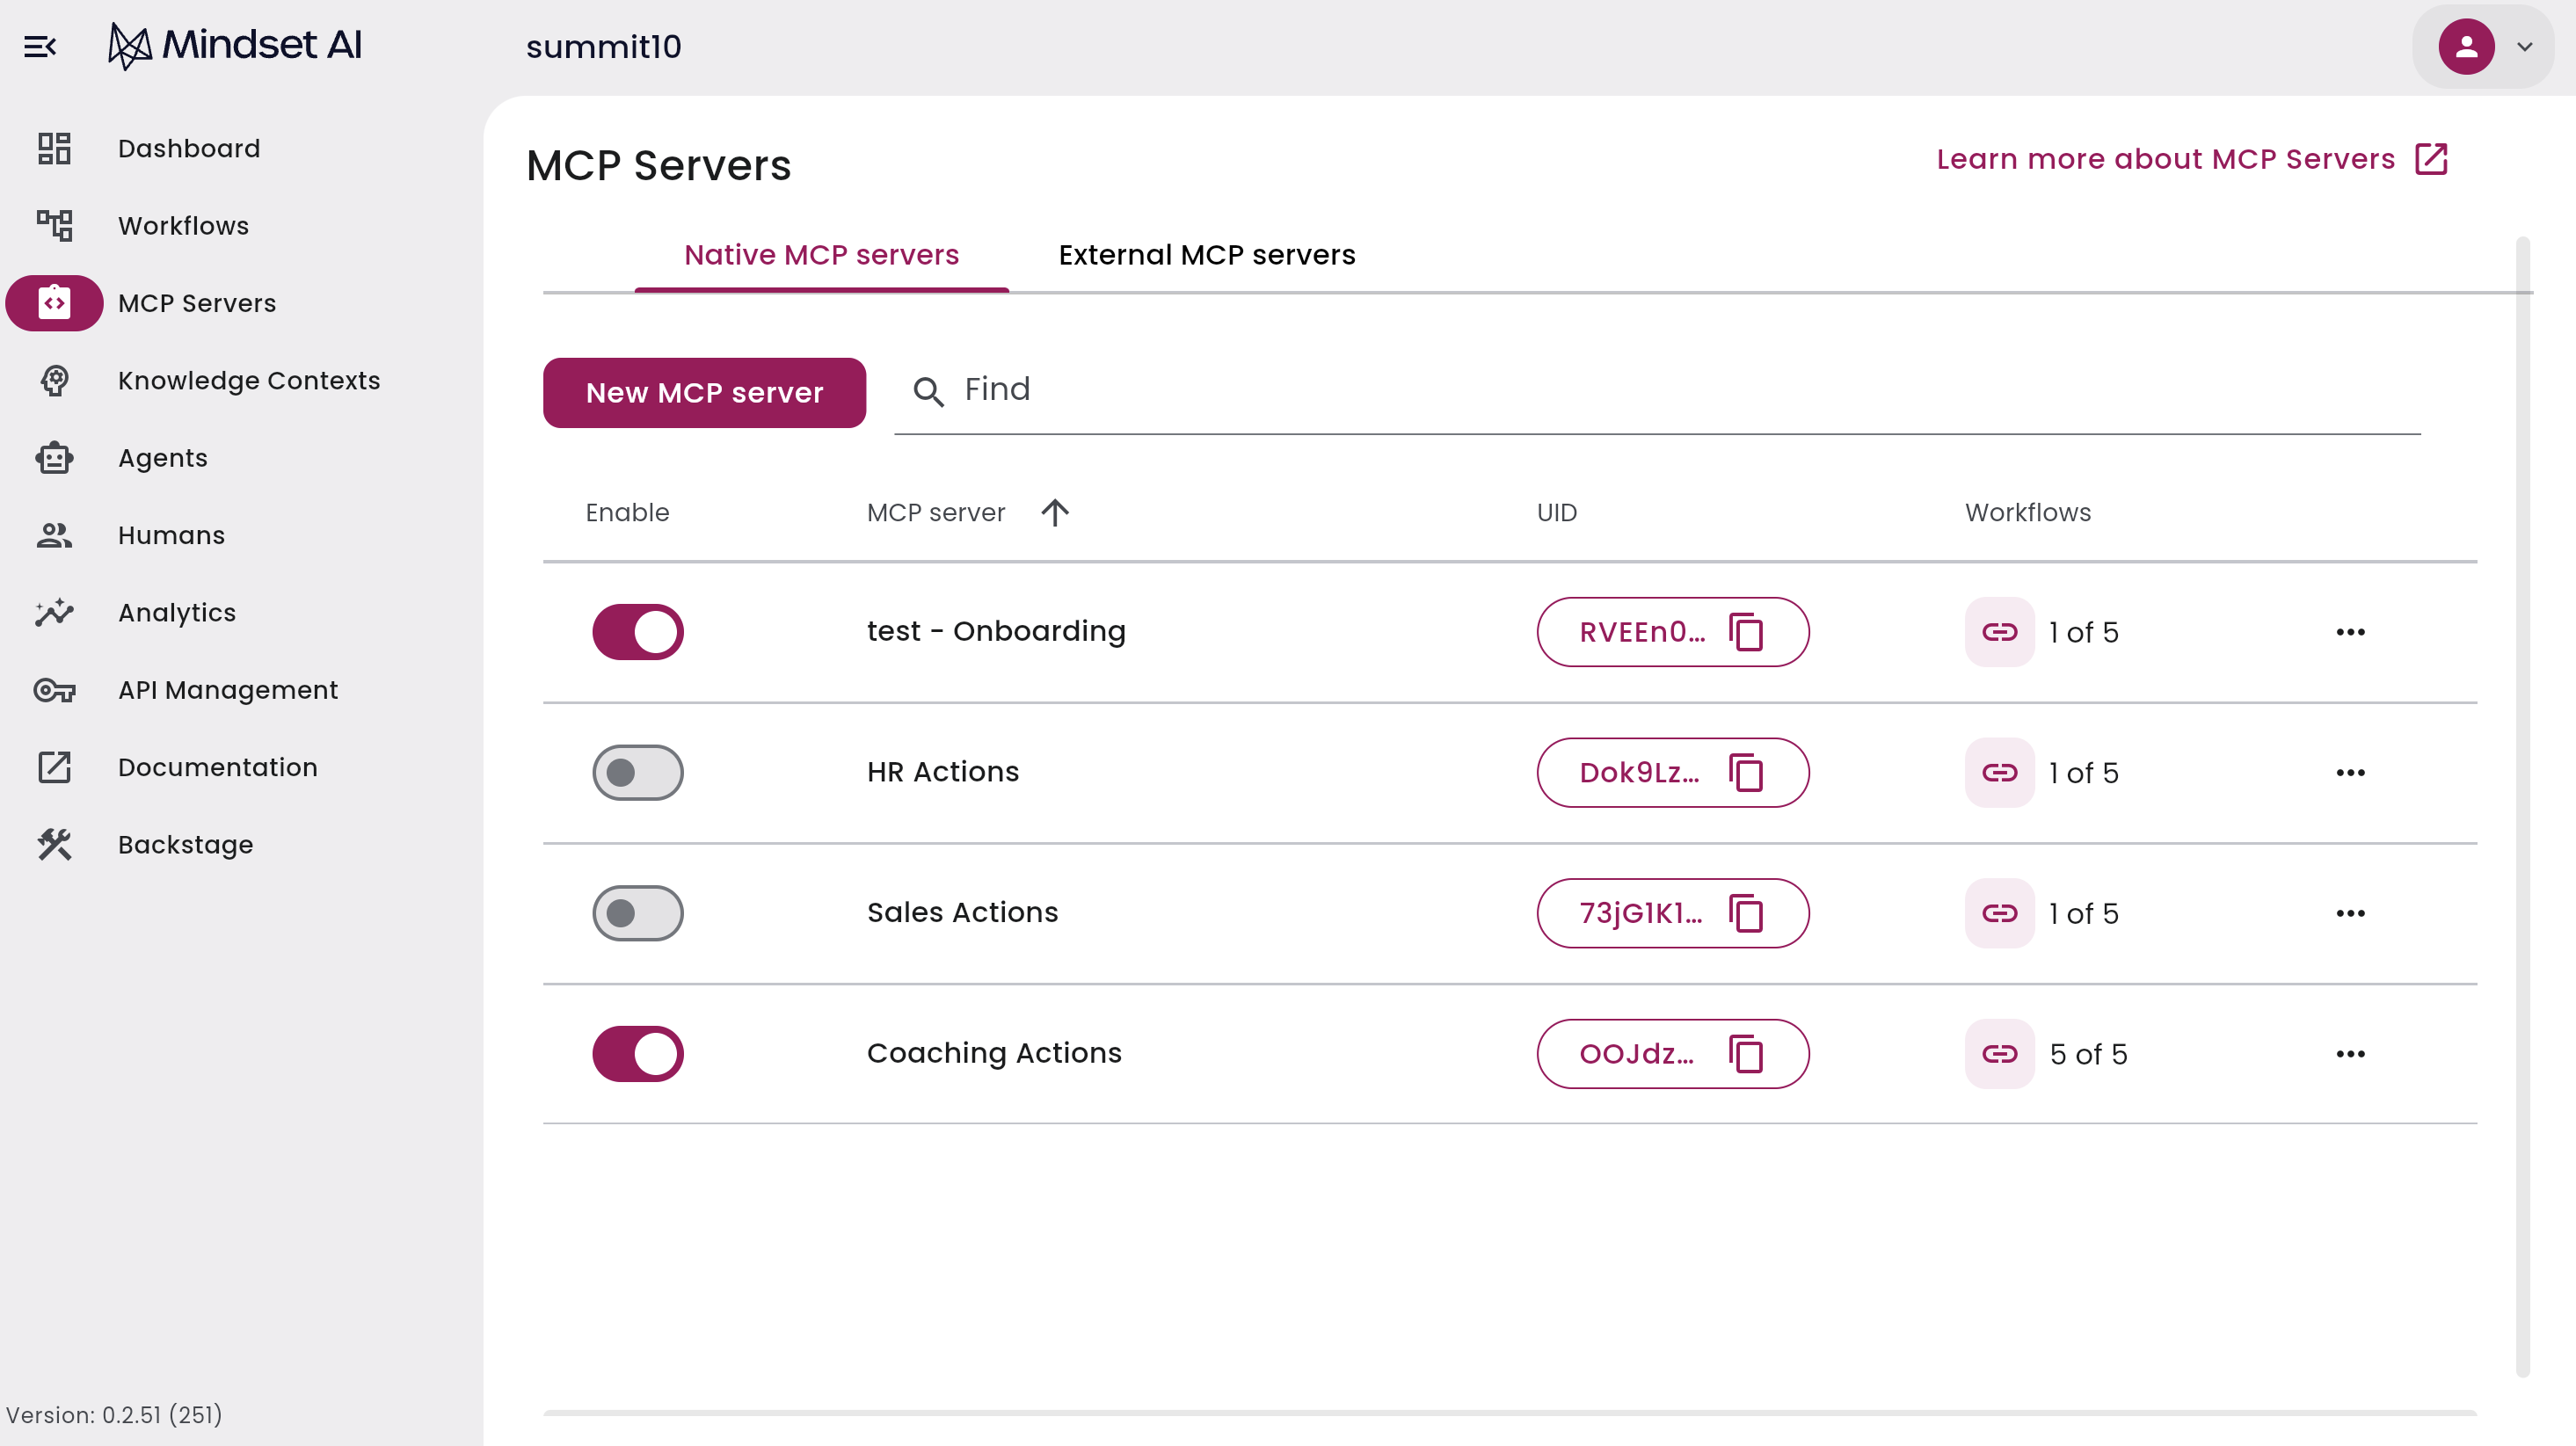Click the link icon for Sales Actions workflows
Screen dimensions: 2576x1446
click(1999, 912)
